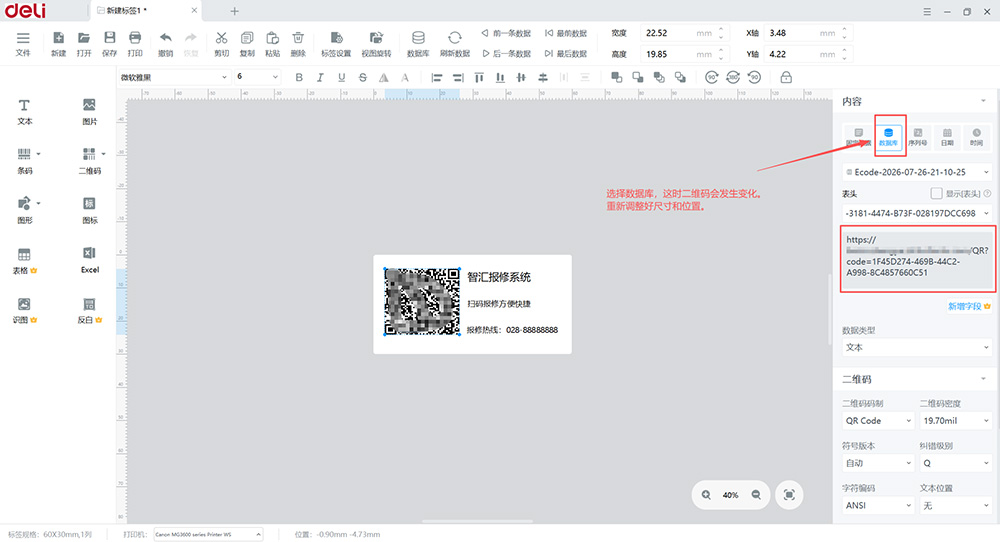Print the label with 打印
The width and height of the screenshot is (1000, 542).
pyautogui.click(x=135, y=44)
